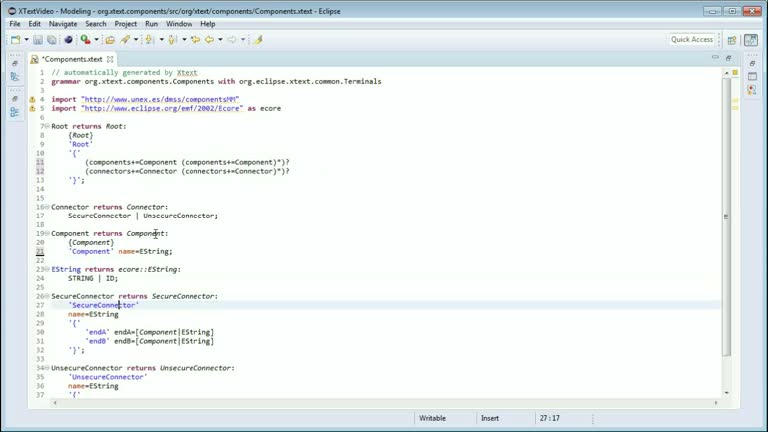Click into the Quick Access field
Image resolution: width=768 pixels, height=432 pixels.
pos(692,40)
